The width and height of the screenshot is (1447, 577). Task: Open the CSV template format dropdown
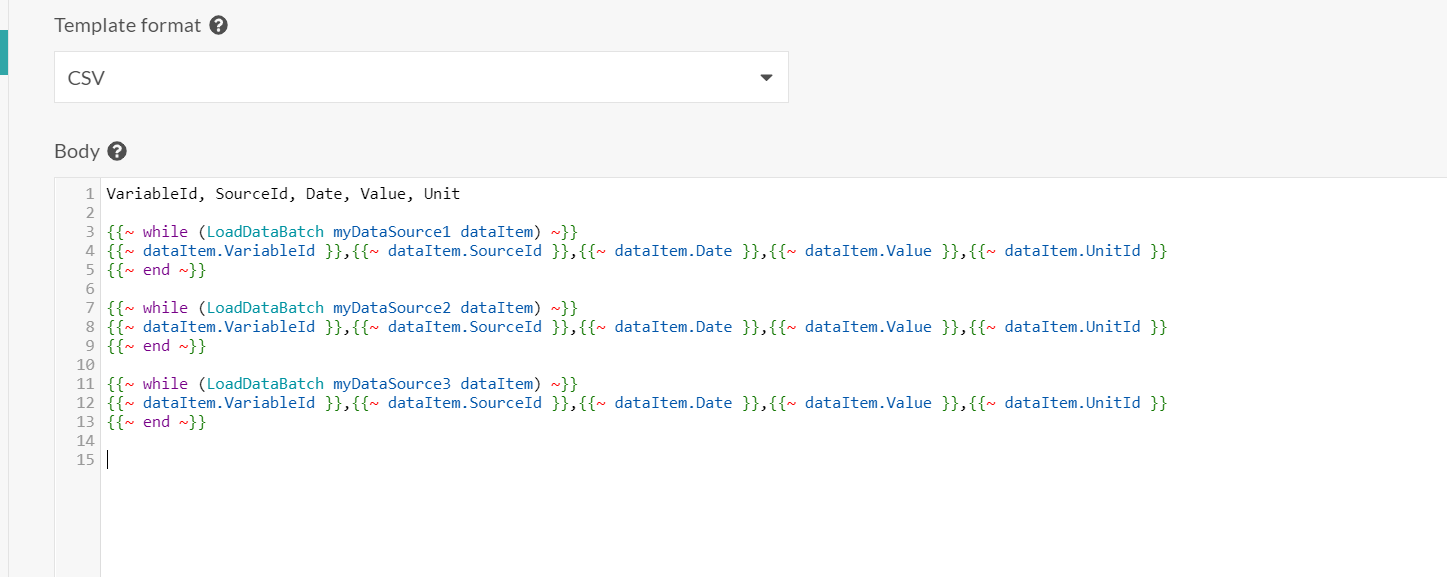click(x=420, y=78)
